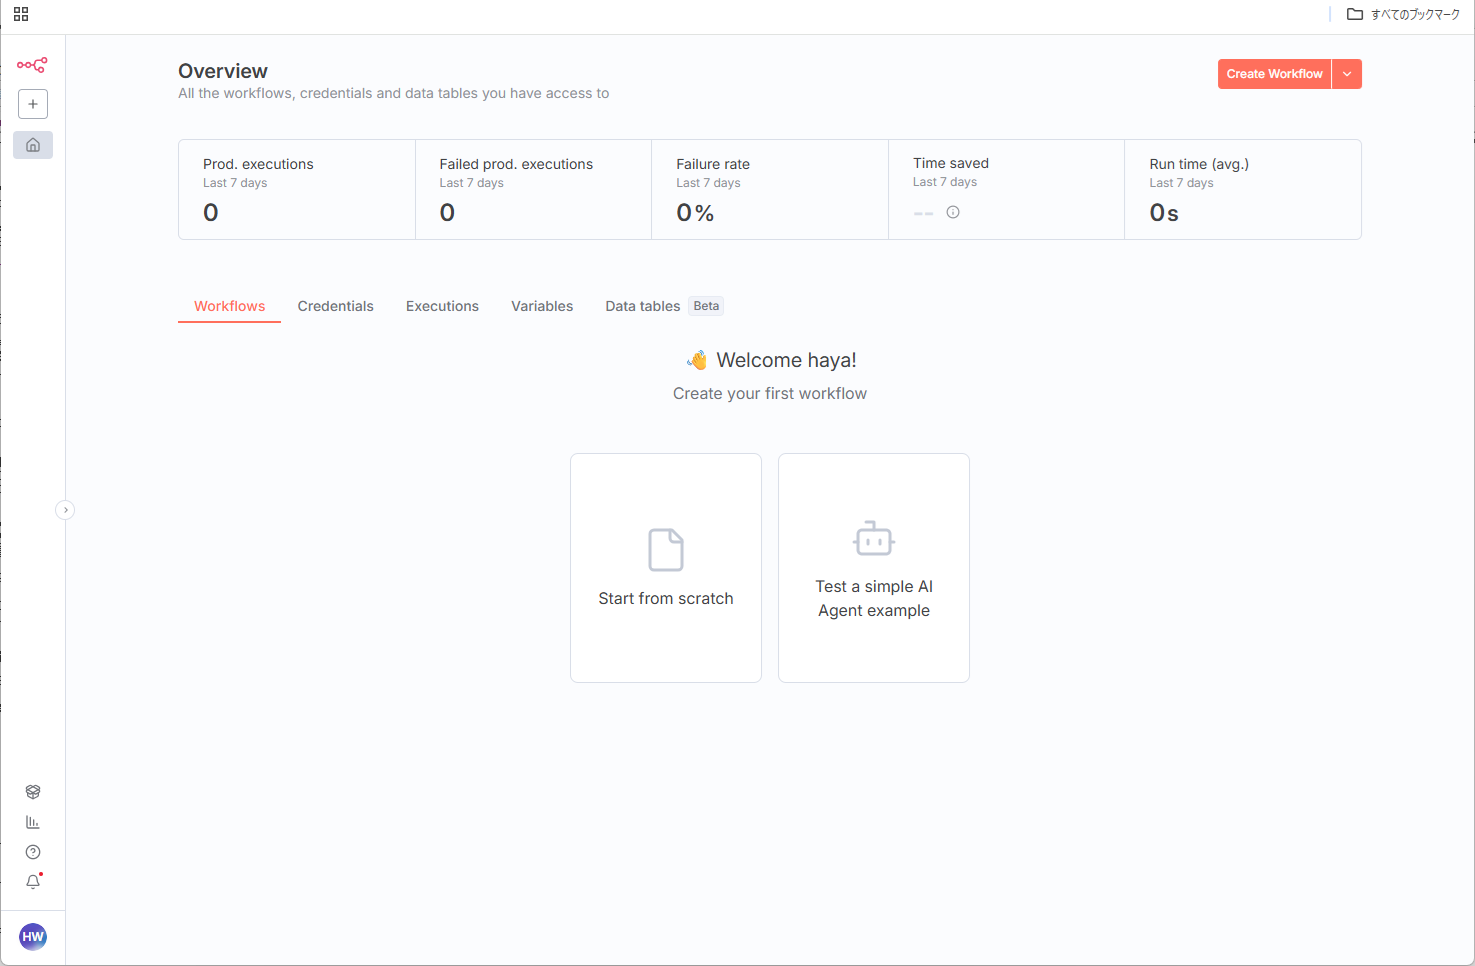
Task: Open the Variables tab
Action: pyautogui.click(x=542, y=306)
